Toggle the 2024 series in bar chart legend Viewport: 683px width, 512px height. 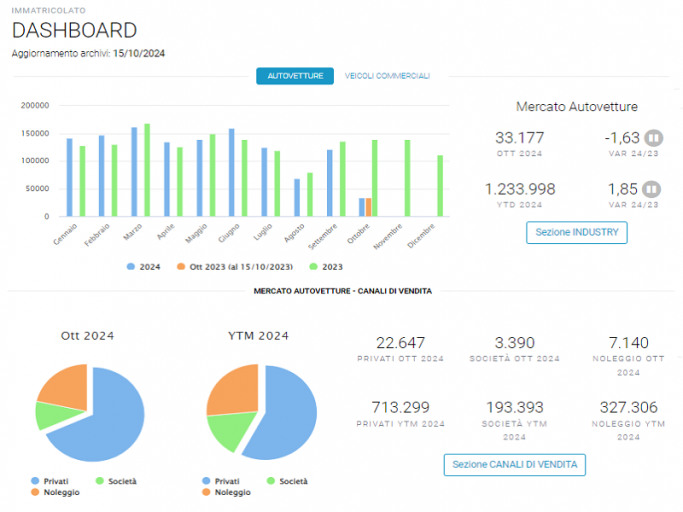[143, 267]
